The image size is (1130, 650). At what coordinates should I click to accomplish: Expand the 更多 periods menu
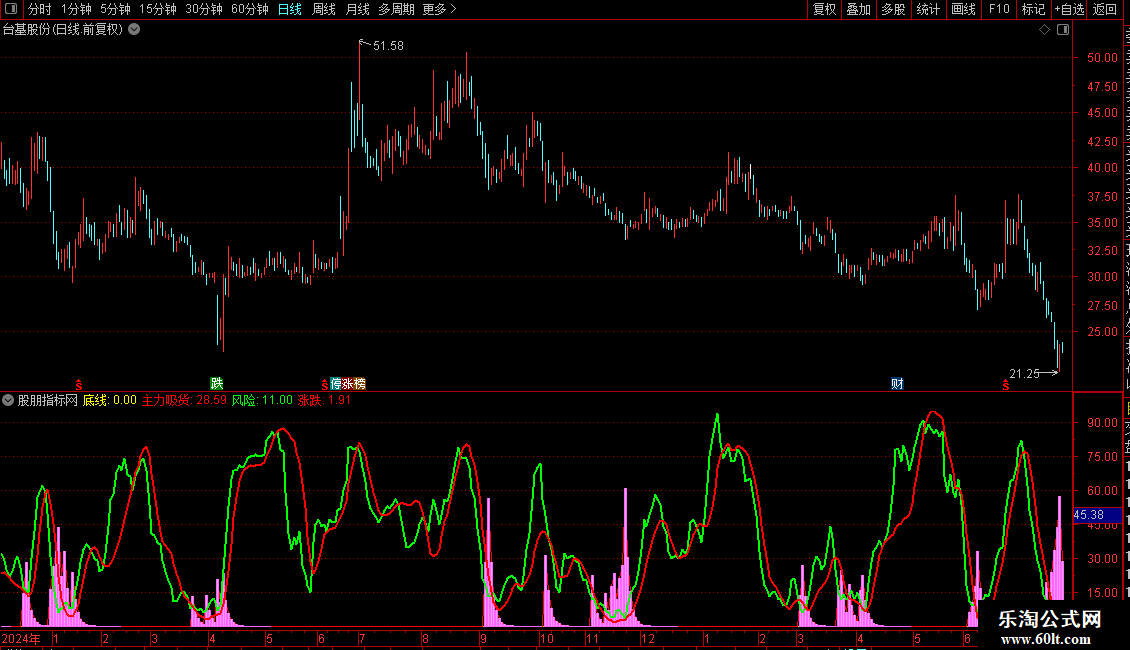pyautogui.click(x=439, y=9)
